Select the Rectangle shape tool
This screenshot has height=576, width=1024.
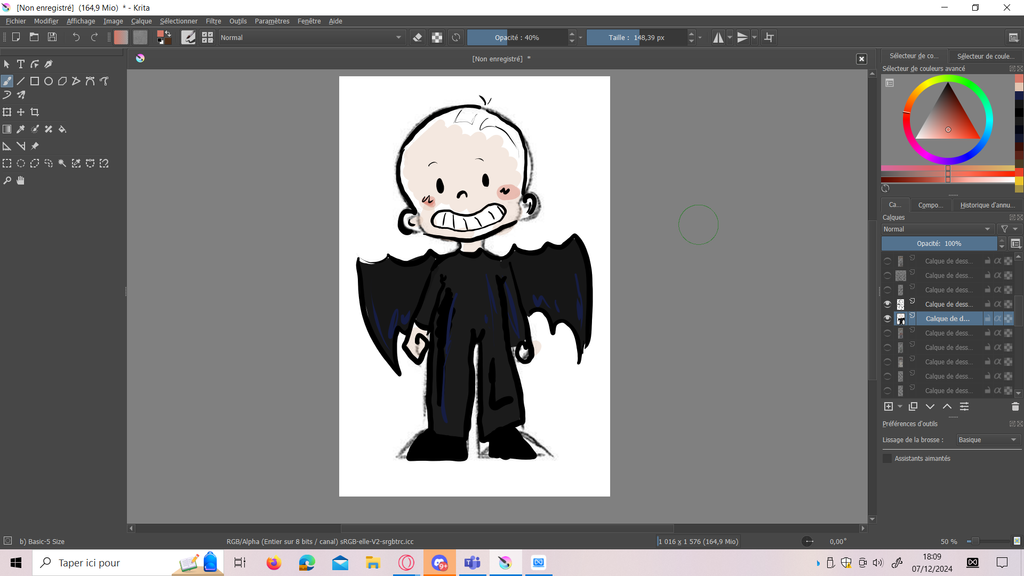34,81
